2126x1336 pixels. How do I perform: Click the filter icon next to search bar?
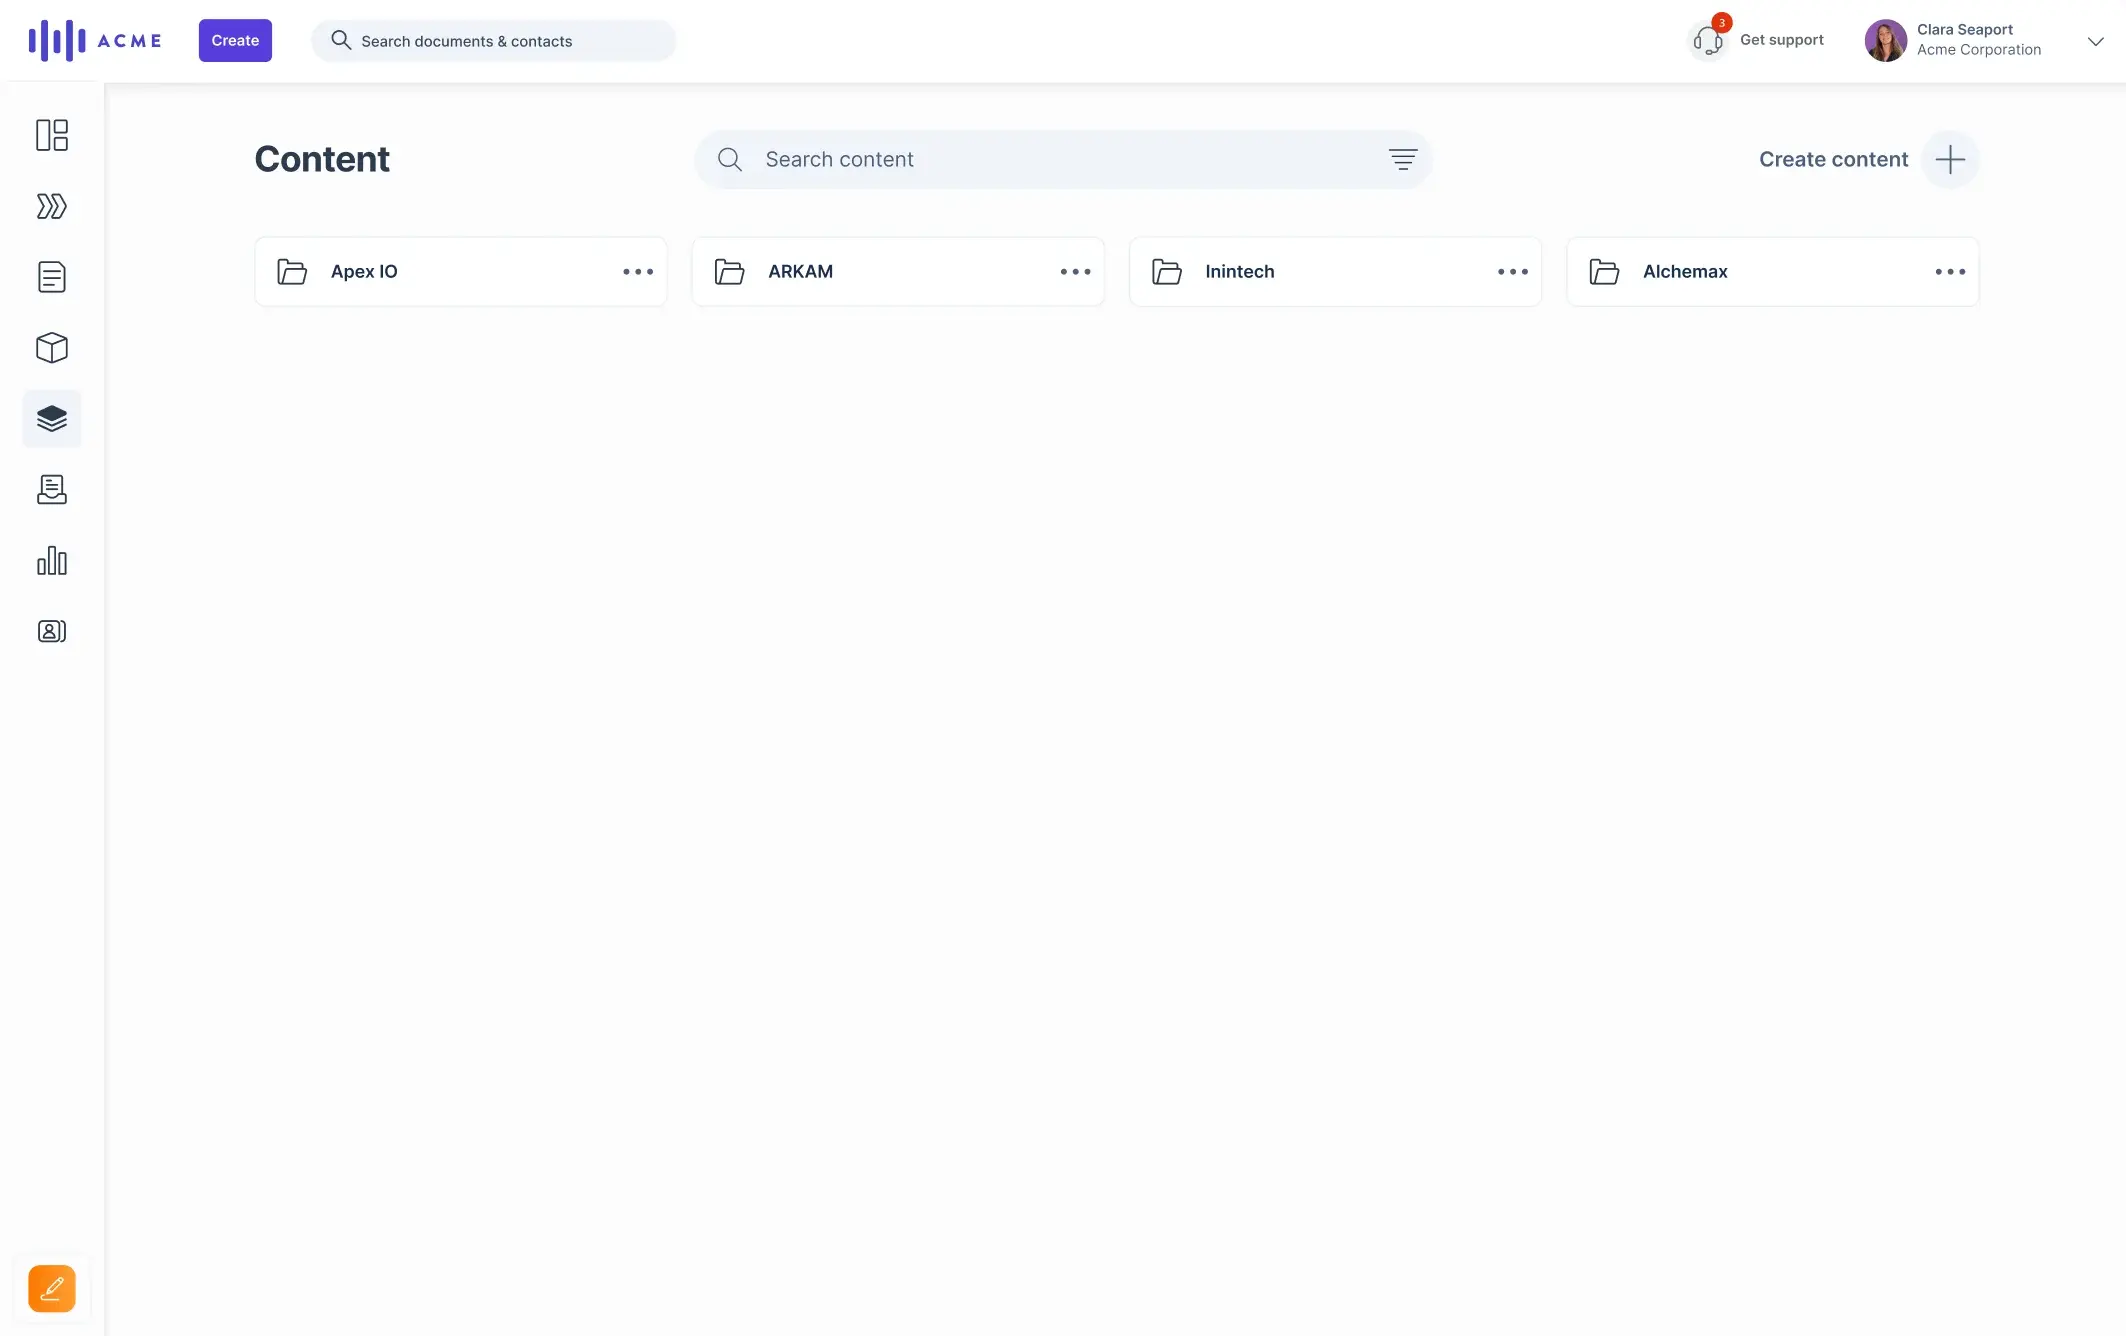(1401, 160)
